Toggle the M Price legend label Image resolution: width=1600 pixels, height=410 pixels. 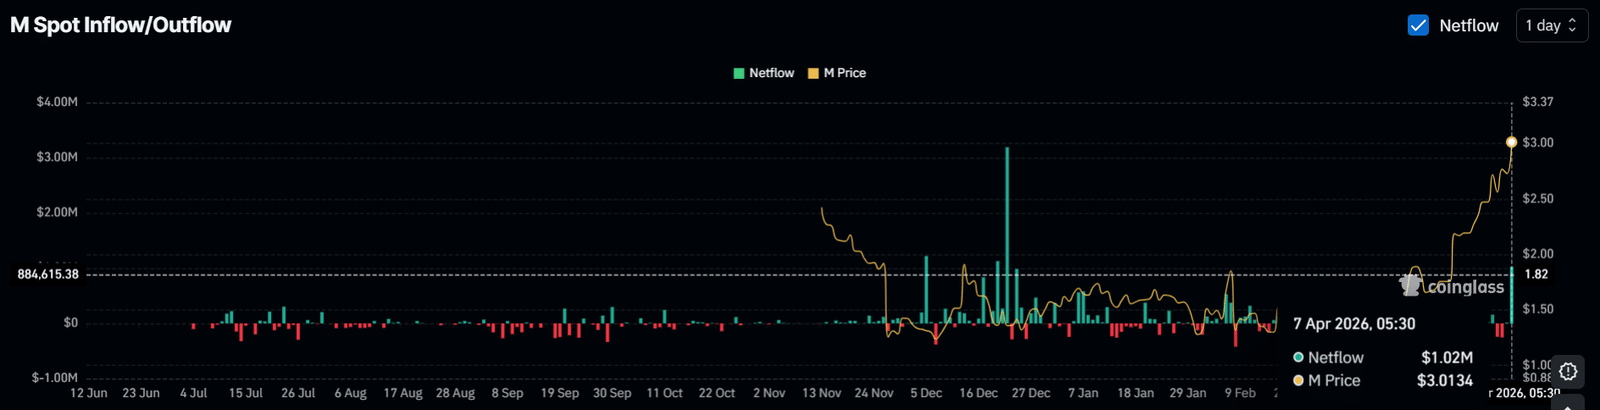pos(844,73)
